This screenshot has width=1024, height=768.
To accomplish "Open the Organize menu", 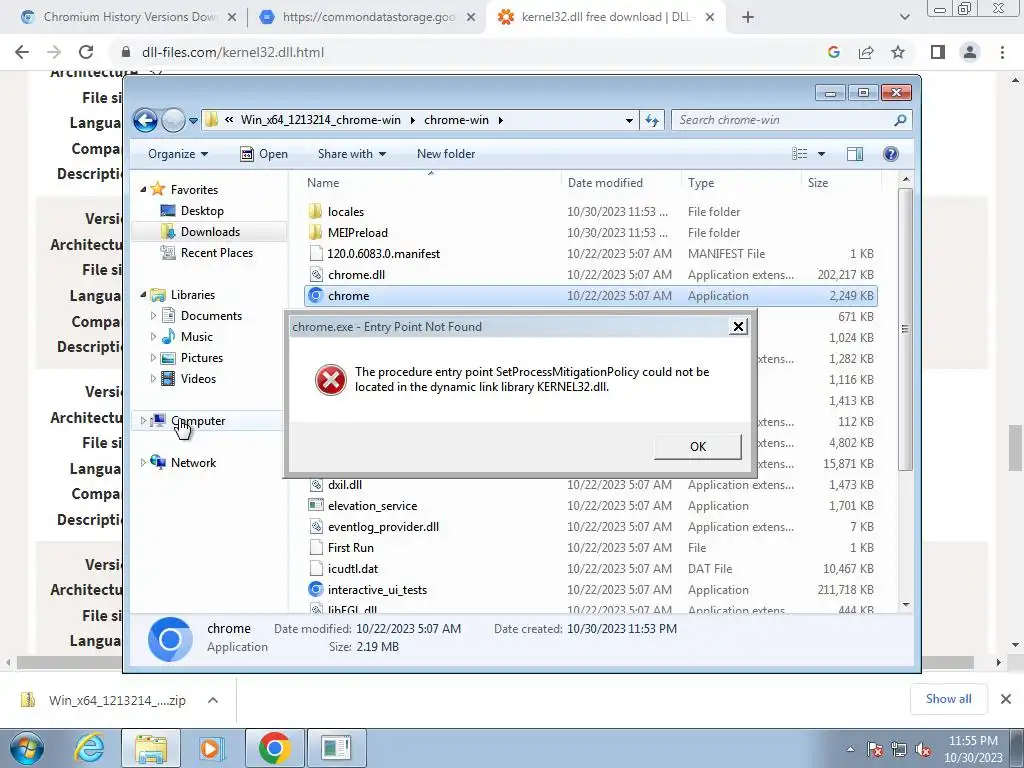I will (178, 154).
